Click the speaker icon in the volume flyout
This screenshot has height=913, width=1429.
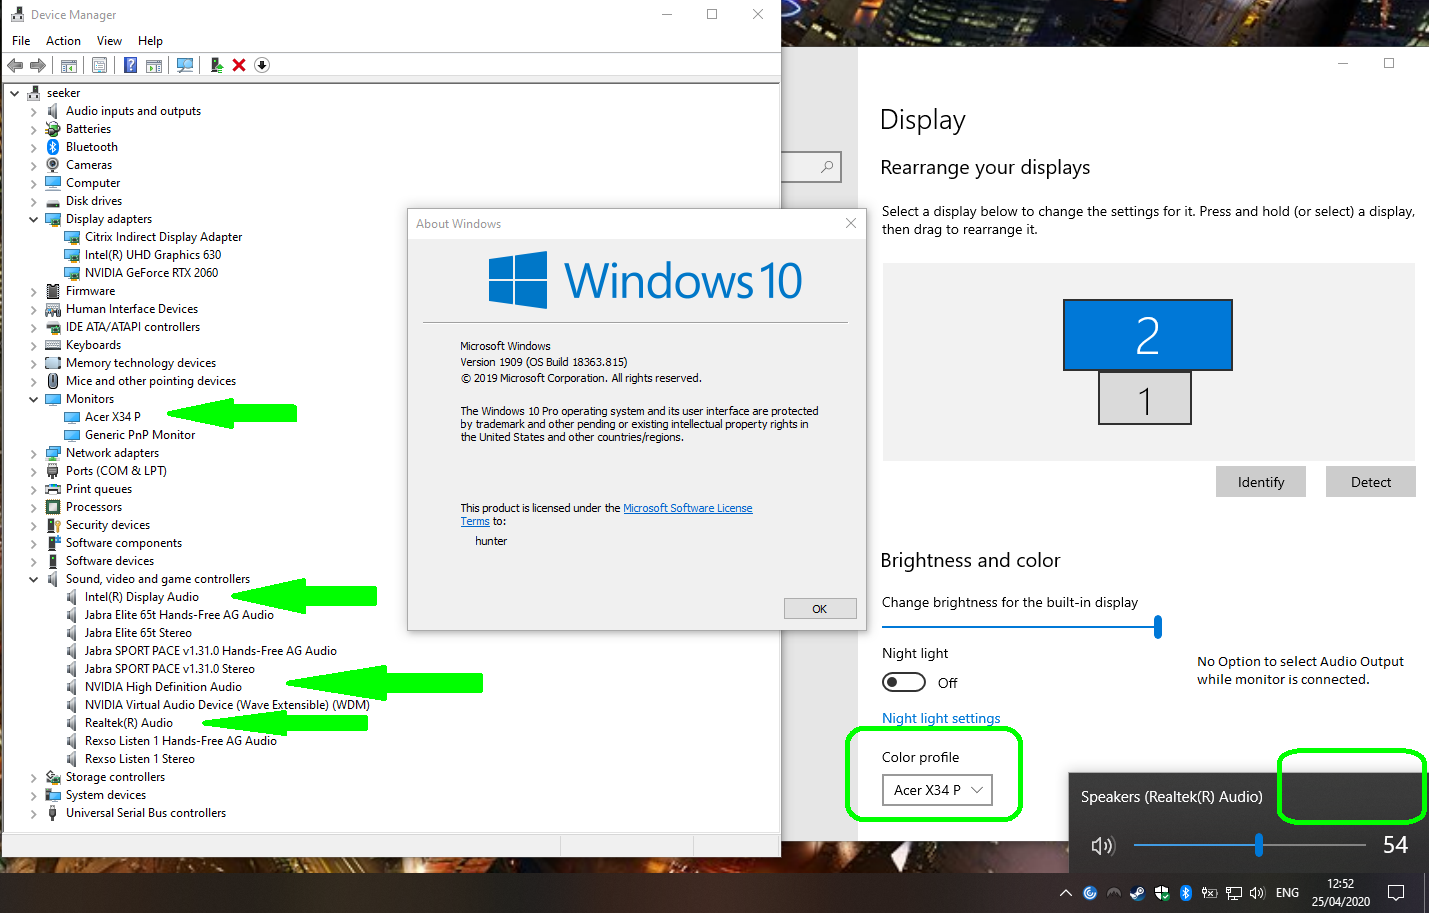point(1102,846)
